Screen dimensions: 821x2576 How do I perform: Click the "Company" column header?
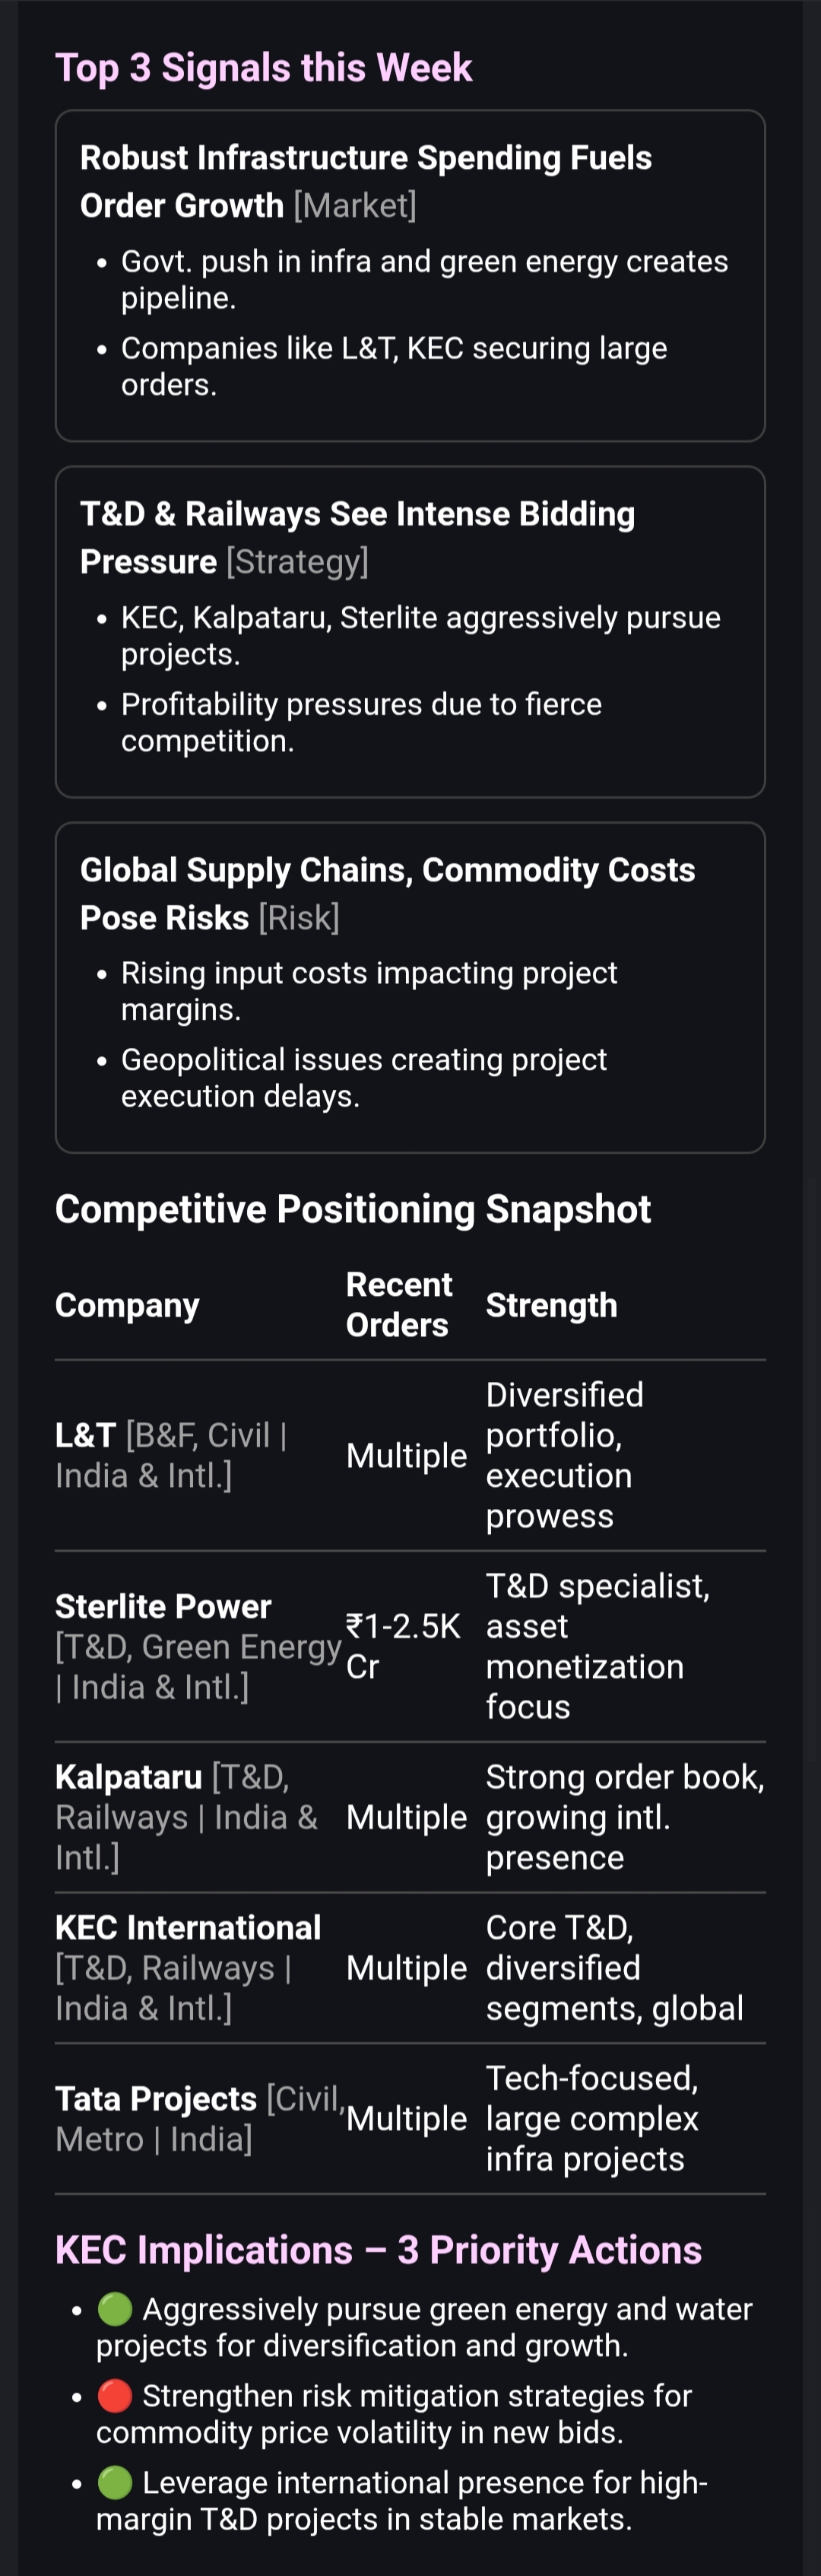127,1305
